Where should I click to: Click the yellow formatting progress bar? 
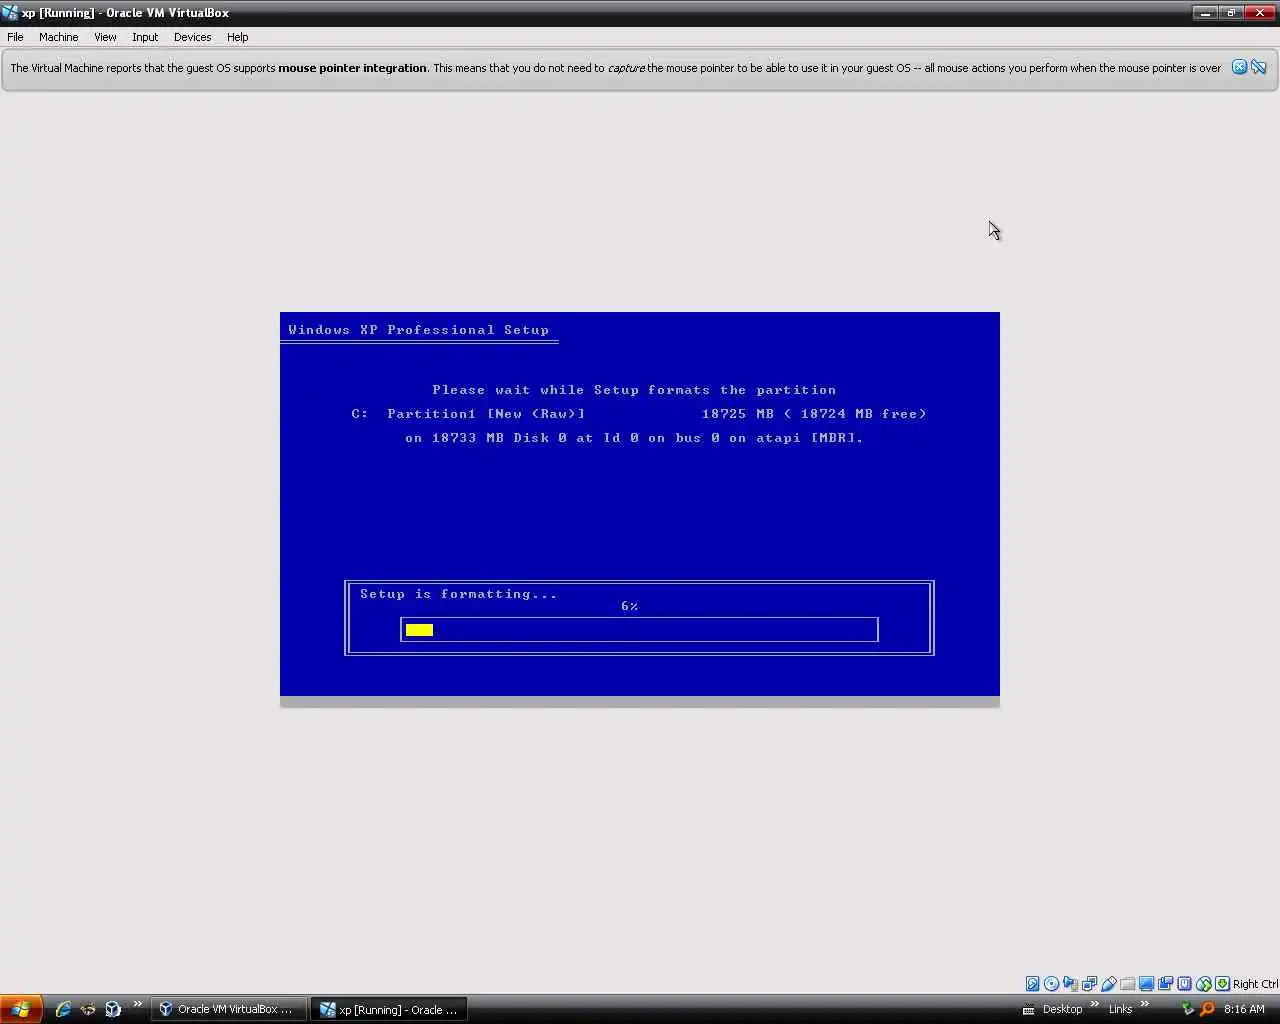pyautogui.click(x=419, y=630)
